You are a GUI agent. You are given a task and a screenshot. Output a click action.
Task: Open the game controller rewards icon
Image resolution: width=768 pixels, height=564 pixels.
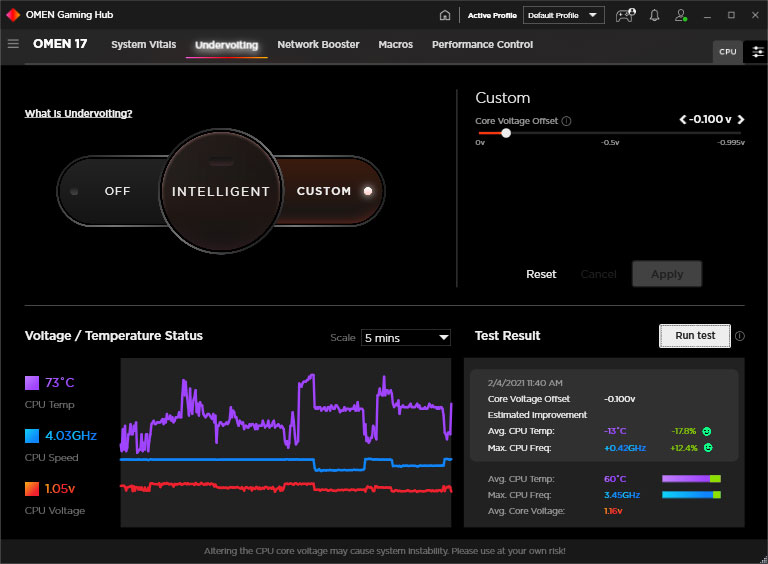tap(625, 15)
